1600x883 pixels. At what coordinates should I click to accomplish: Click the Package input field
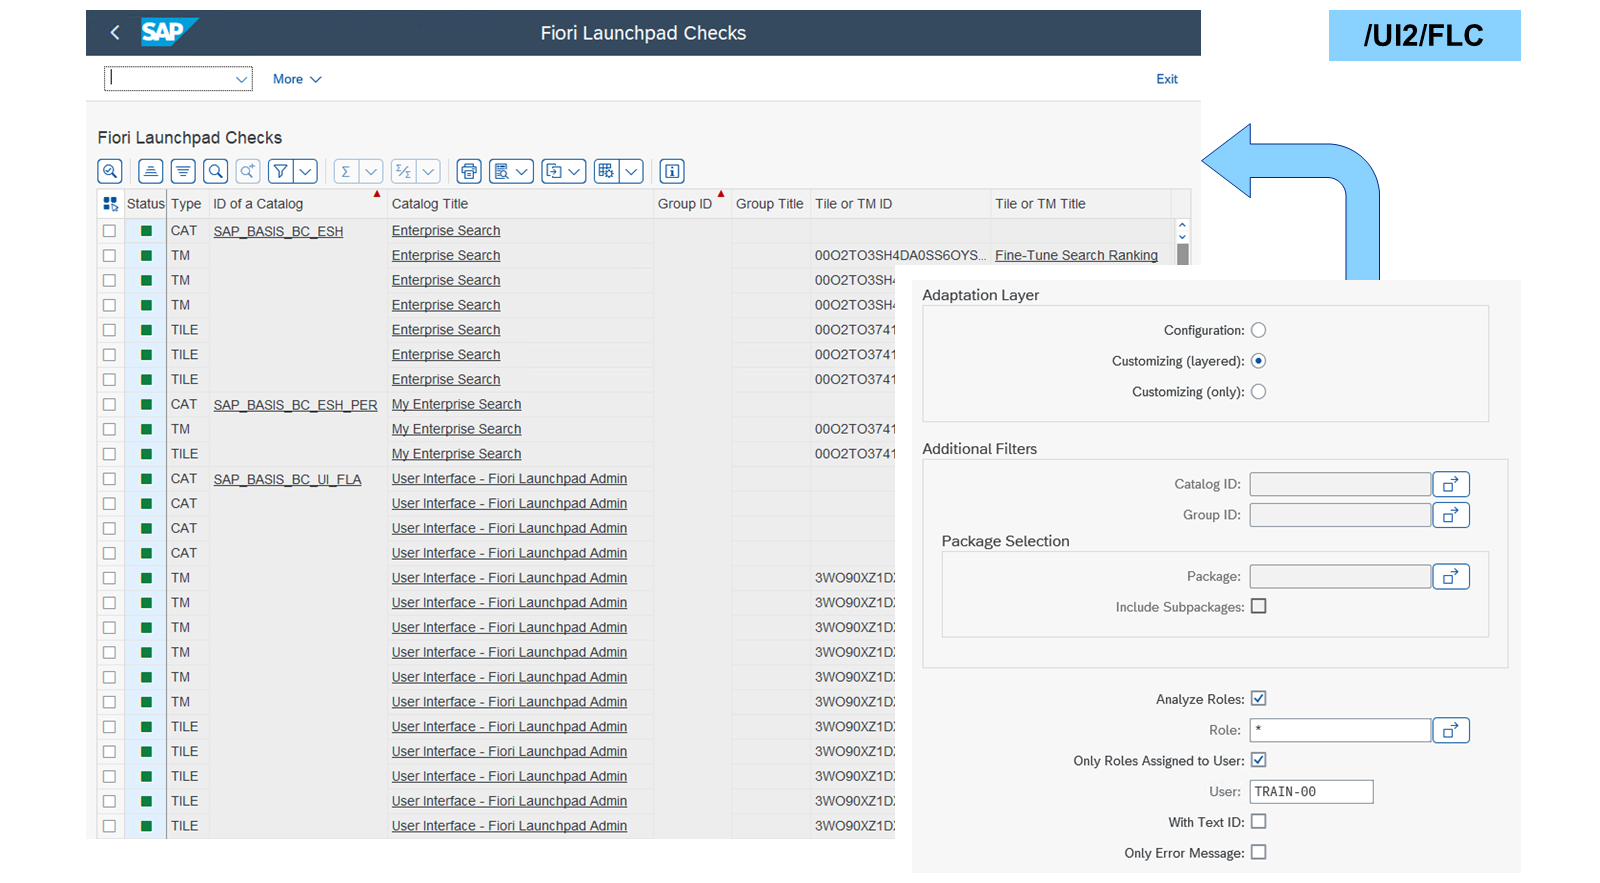click(x=1340, y=576)
